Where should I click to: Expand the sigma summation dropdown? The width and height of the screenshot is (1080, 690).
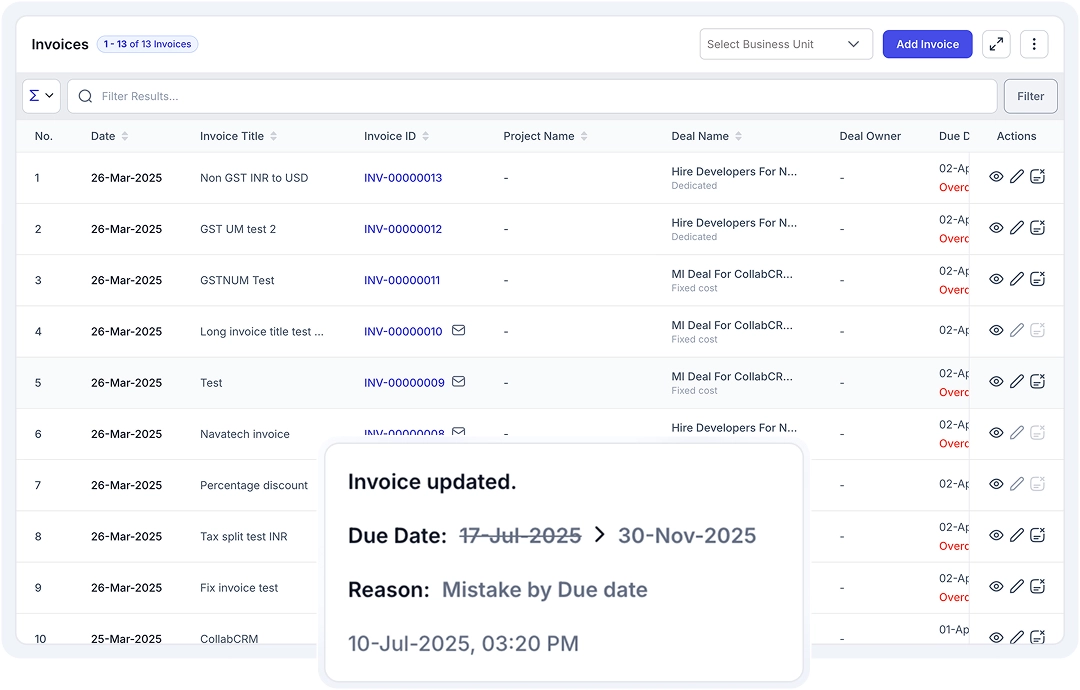click(41, 96)
